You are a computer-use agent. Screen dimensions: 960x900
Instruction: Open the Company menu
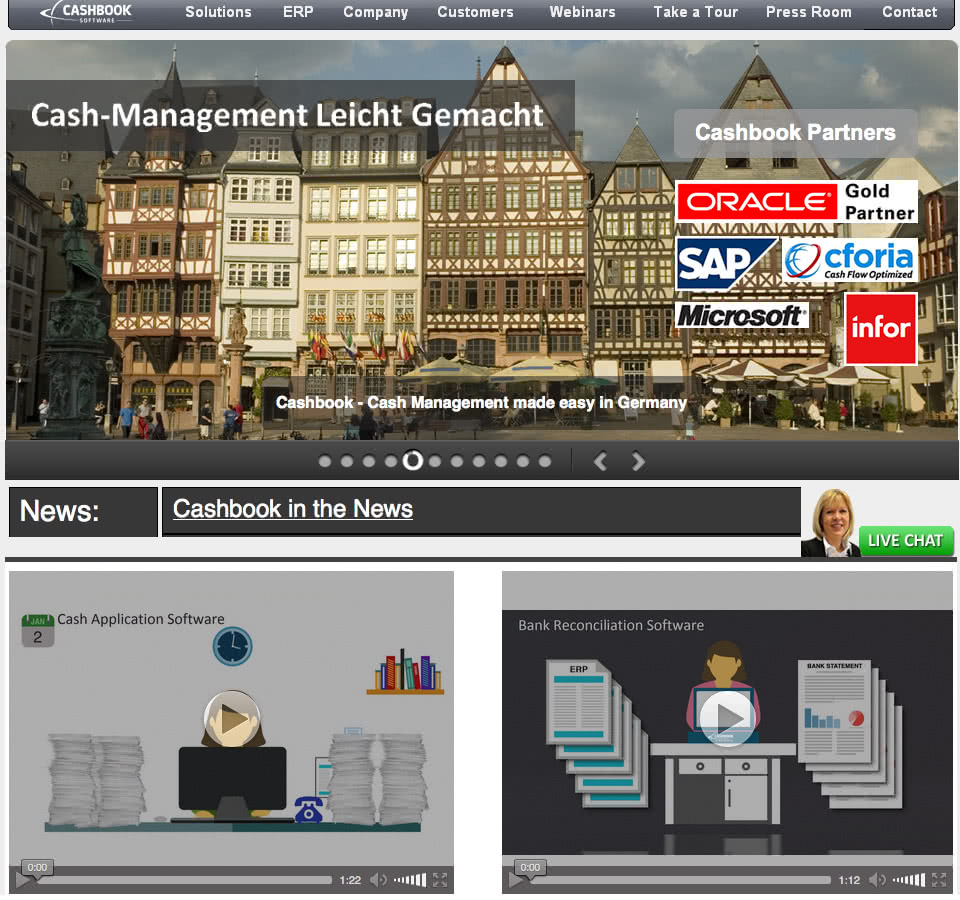[375, 12]
